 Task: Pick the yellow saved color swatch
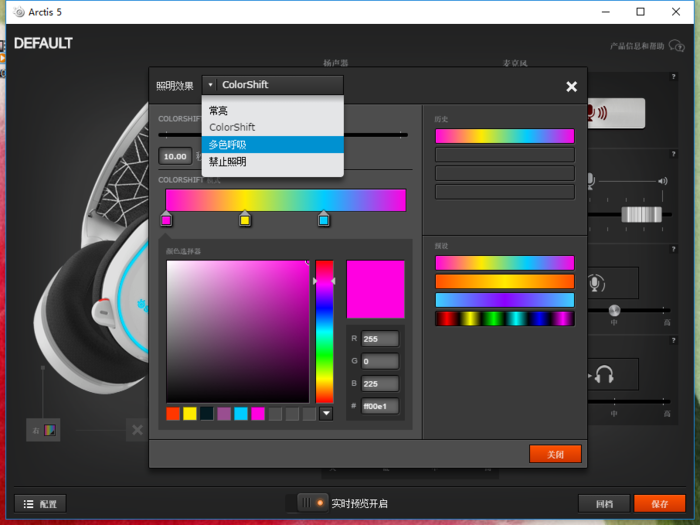click(x=190, y=414)
